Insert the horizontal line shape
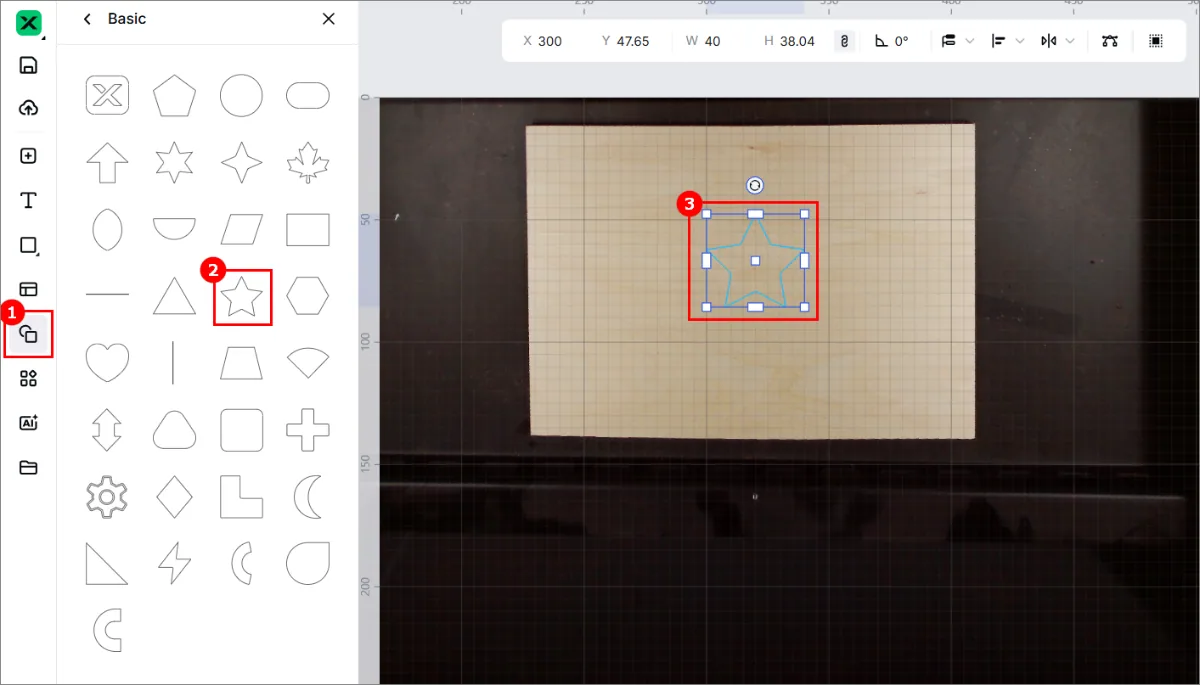Image resolution: width=1200 pixels, height=685 pixels. coord(107,295)
